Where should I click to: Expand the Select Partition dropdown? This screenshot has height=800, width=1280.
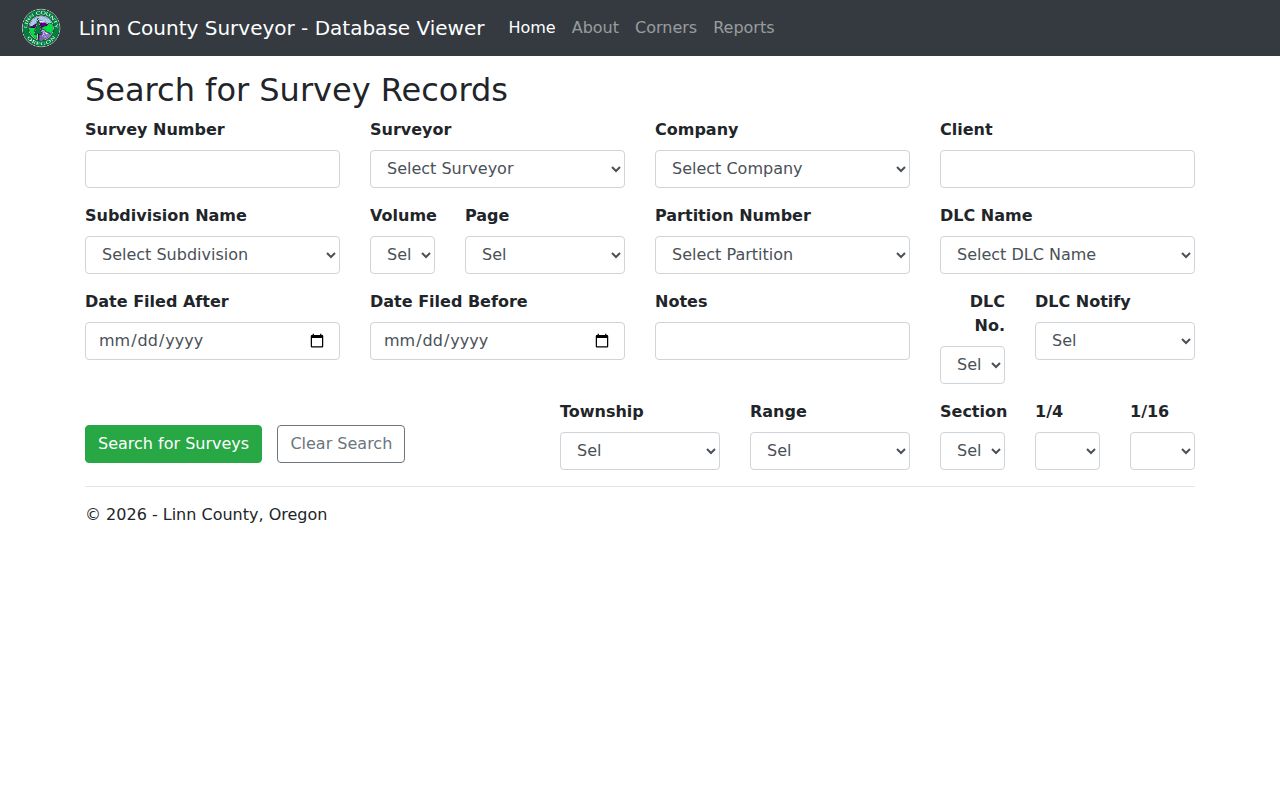782,255
